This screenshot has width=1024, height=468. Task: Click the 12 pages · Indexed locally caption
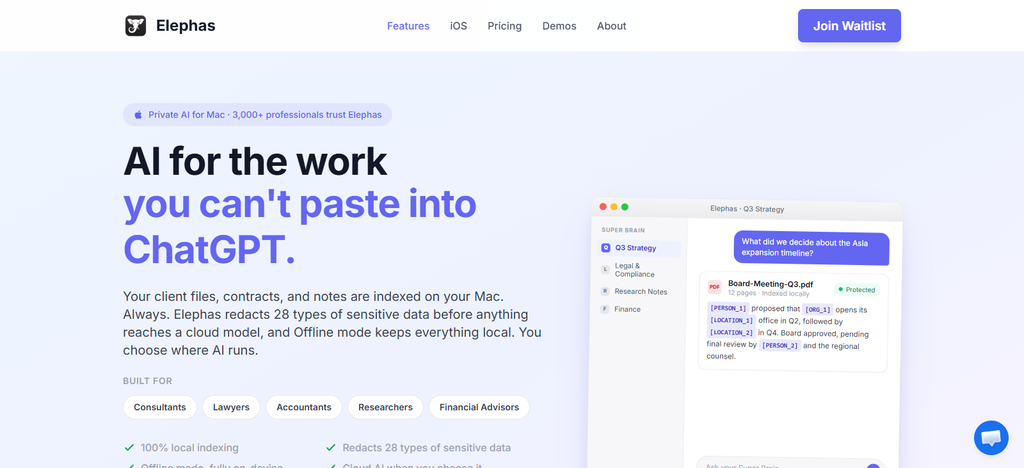[x=768, y=294]
